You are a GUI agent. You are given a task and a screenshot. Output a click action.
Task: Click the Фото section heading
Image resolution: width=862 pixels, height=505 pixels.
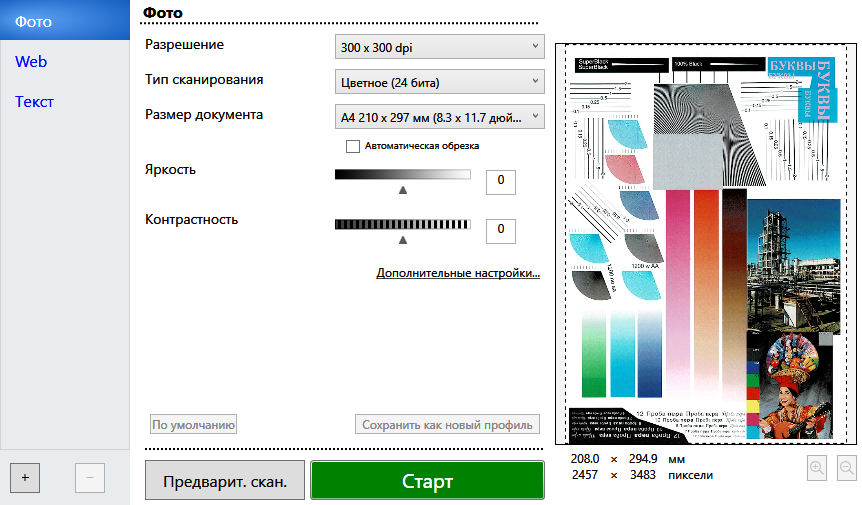[163, 13]
